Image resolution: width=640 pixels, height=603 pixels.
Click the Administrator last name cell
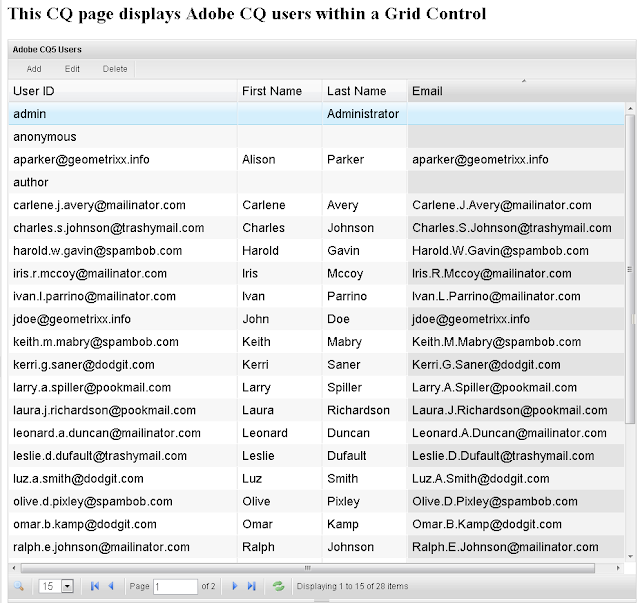pyautogui.click(x=363, y=114)
